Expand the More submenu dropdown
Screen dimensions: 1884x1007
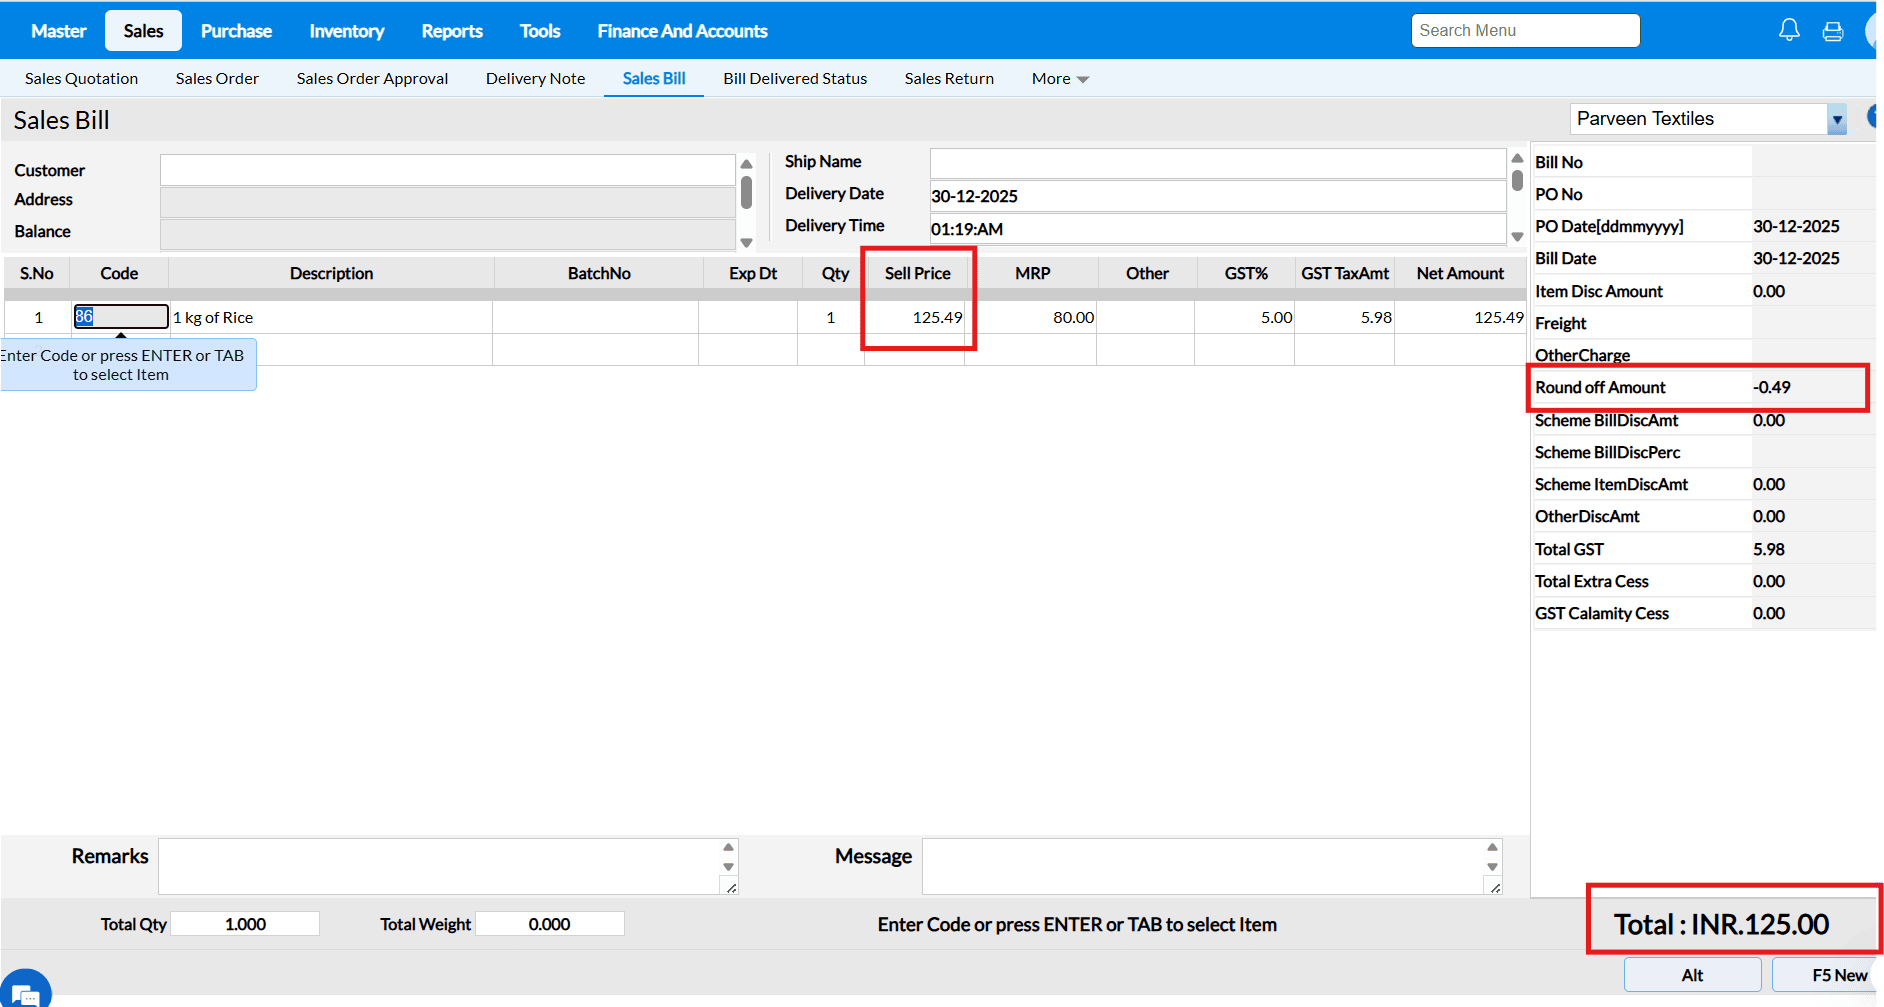(x=1059, y=79)
